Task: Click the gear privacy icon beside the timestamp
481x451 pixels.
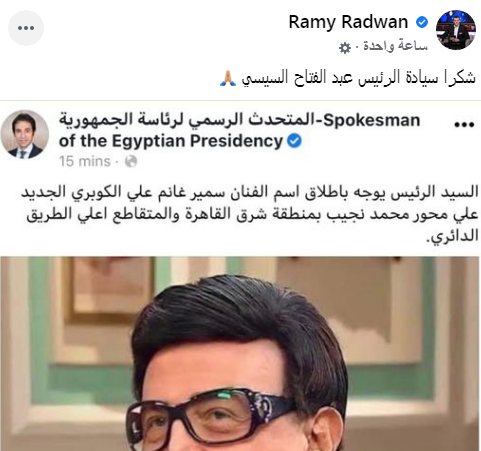Action: [345, 48]
